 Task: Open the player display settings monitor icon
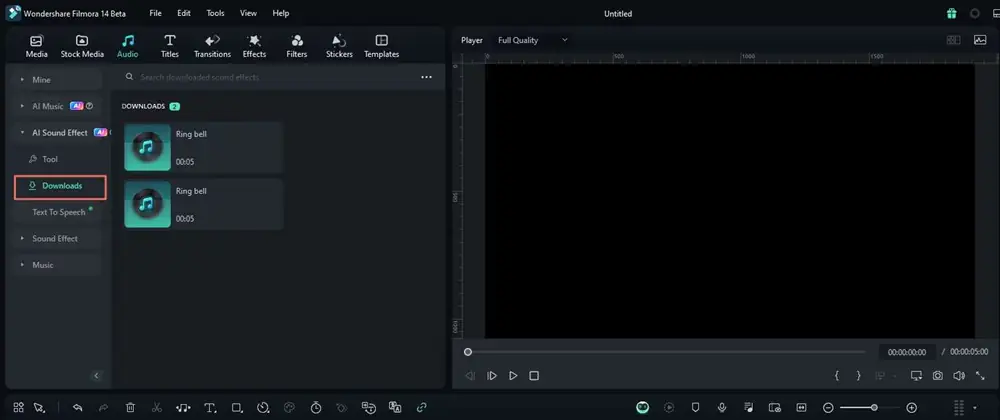coord(916,376)
